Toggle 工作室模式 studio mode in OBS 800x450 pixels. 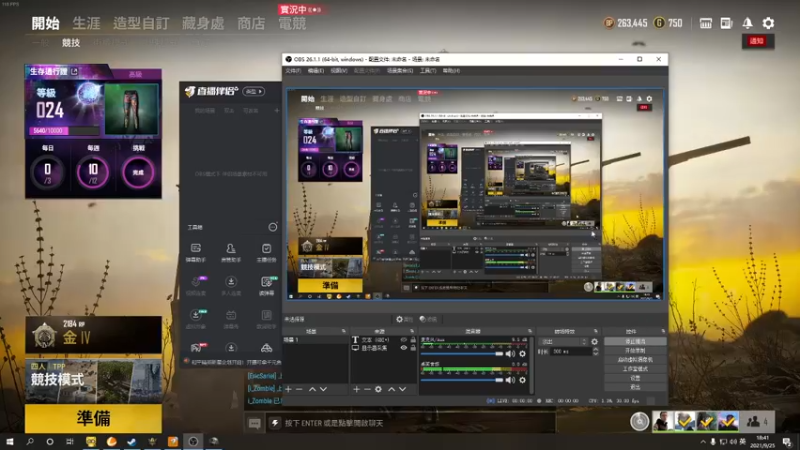(x=635, y=369)
